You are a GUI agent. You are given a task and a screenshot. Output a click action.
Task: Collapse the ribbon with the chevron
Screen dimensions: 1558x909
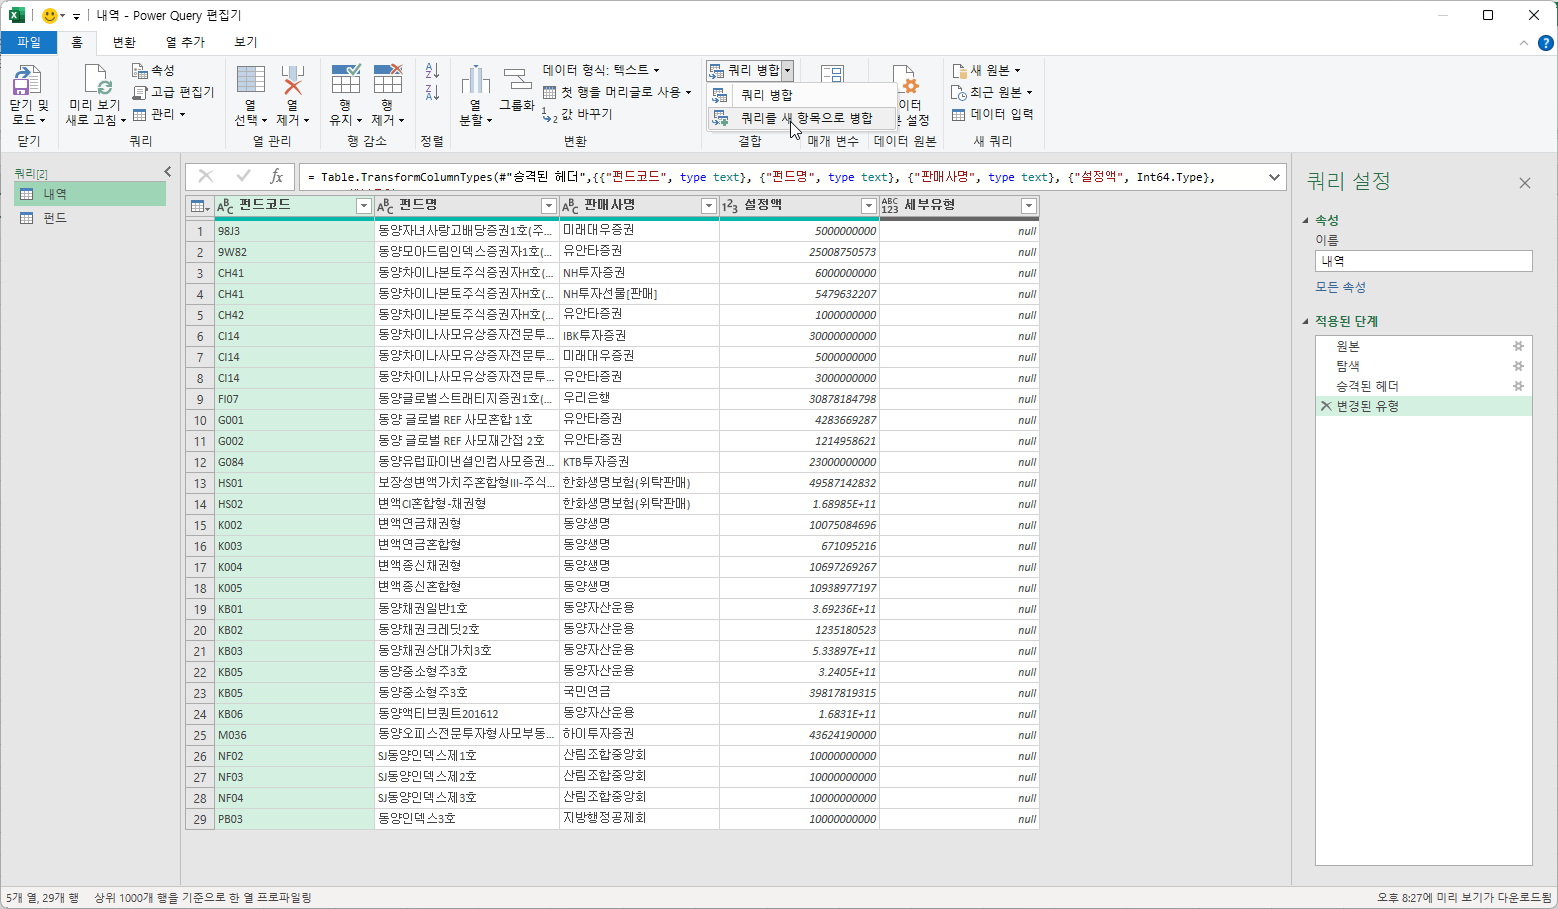1524,43
